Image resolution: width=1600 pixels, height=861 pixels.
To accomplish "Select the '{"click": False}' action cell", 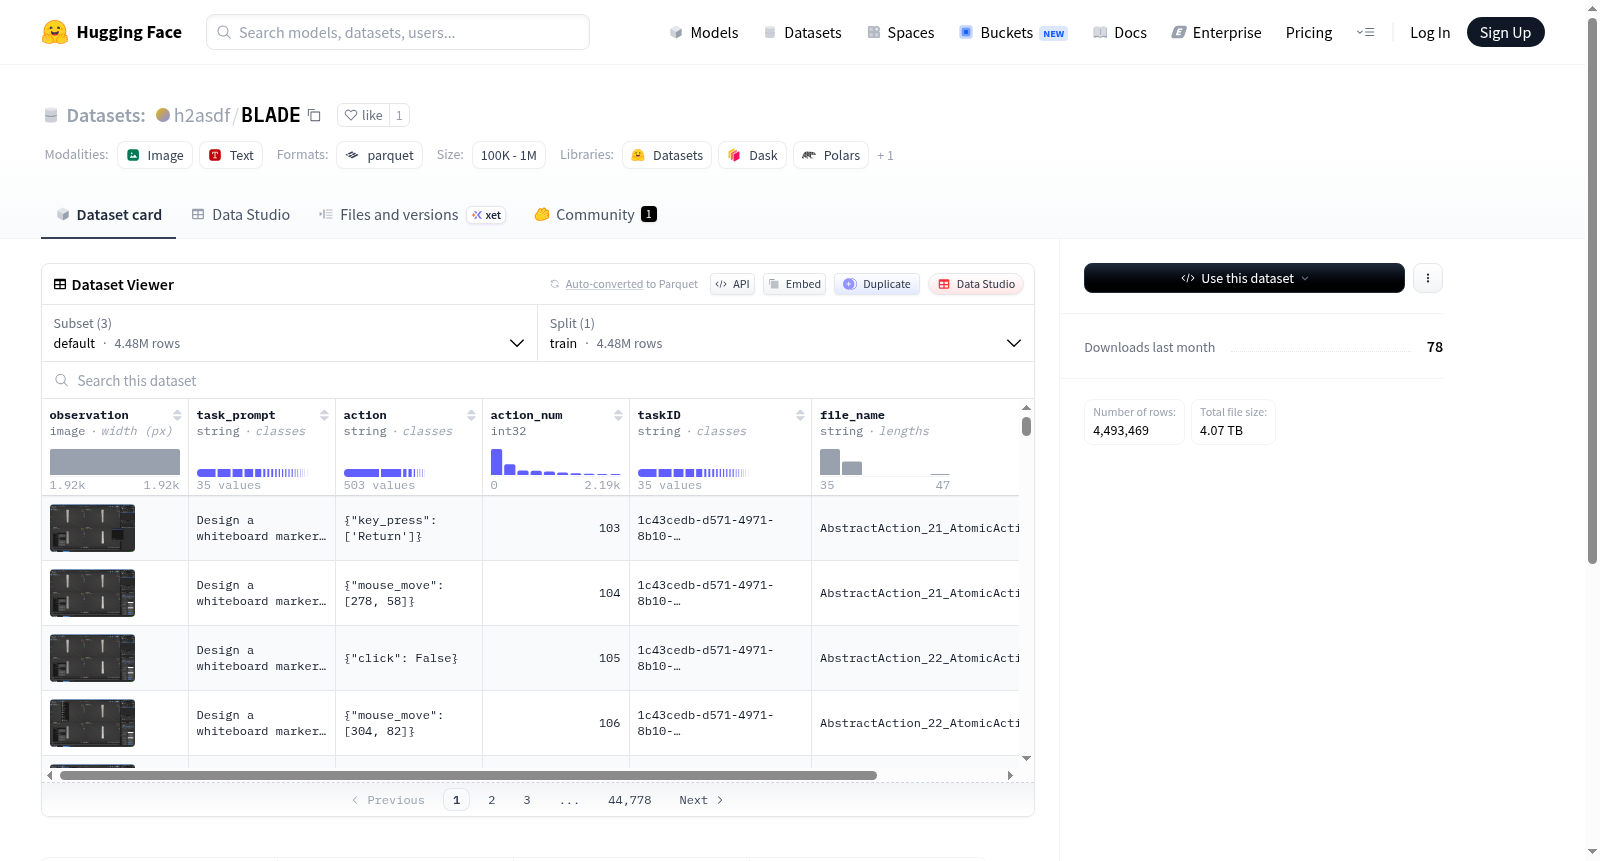I will click(409, 658).
